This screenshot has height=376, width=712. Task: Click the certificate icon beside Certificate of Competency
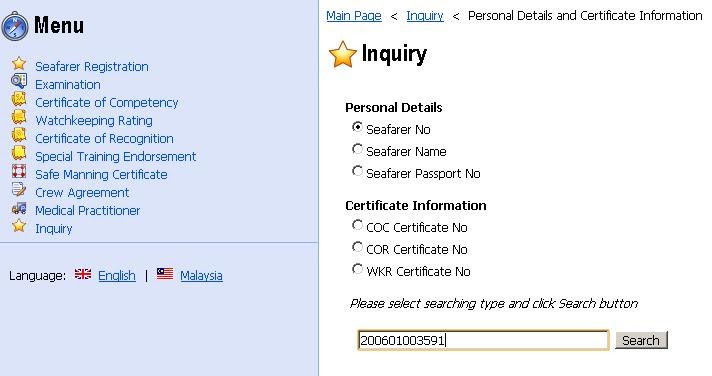pyautogui.click(x=19, y=99)
